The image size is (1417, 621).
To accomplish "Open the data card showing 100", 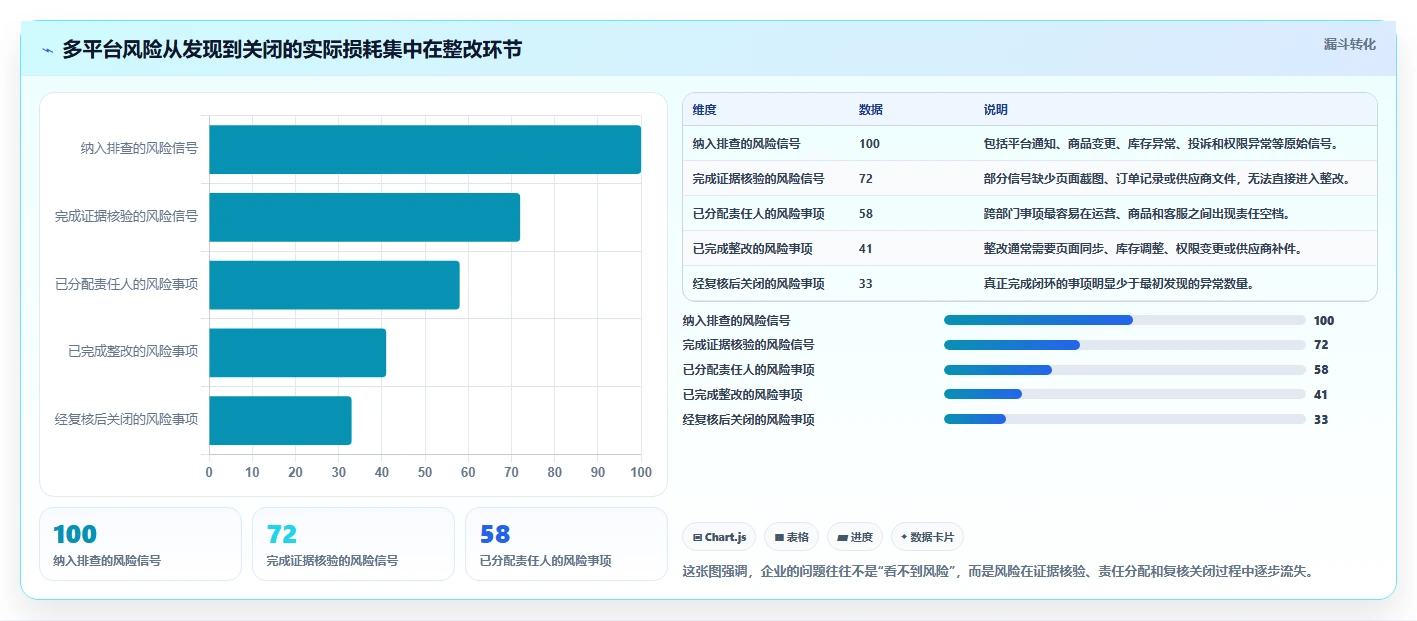I will 140,544.
